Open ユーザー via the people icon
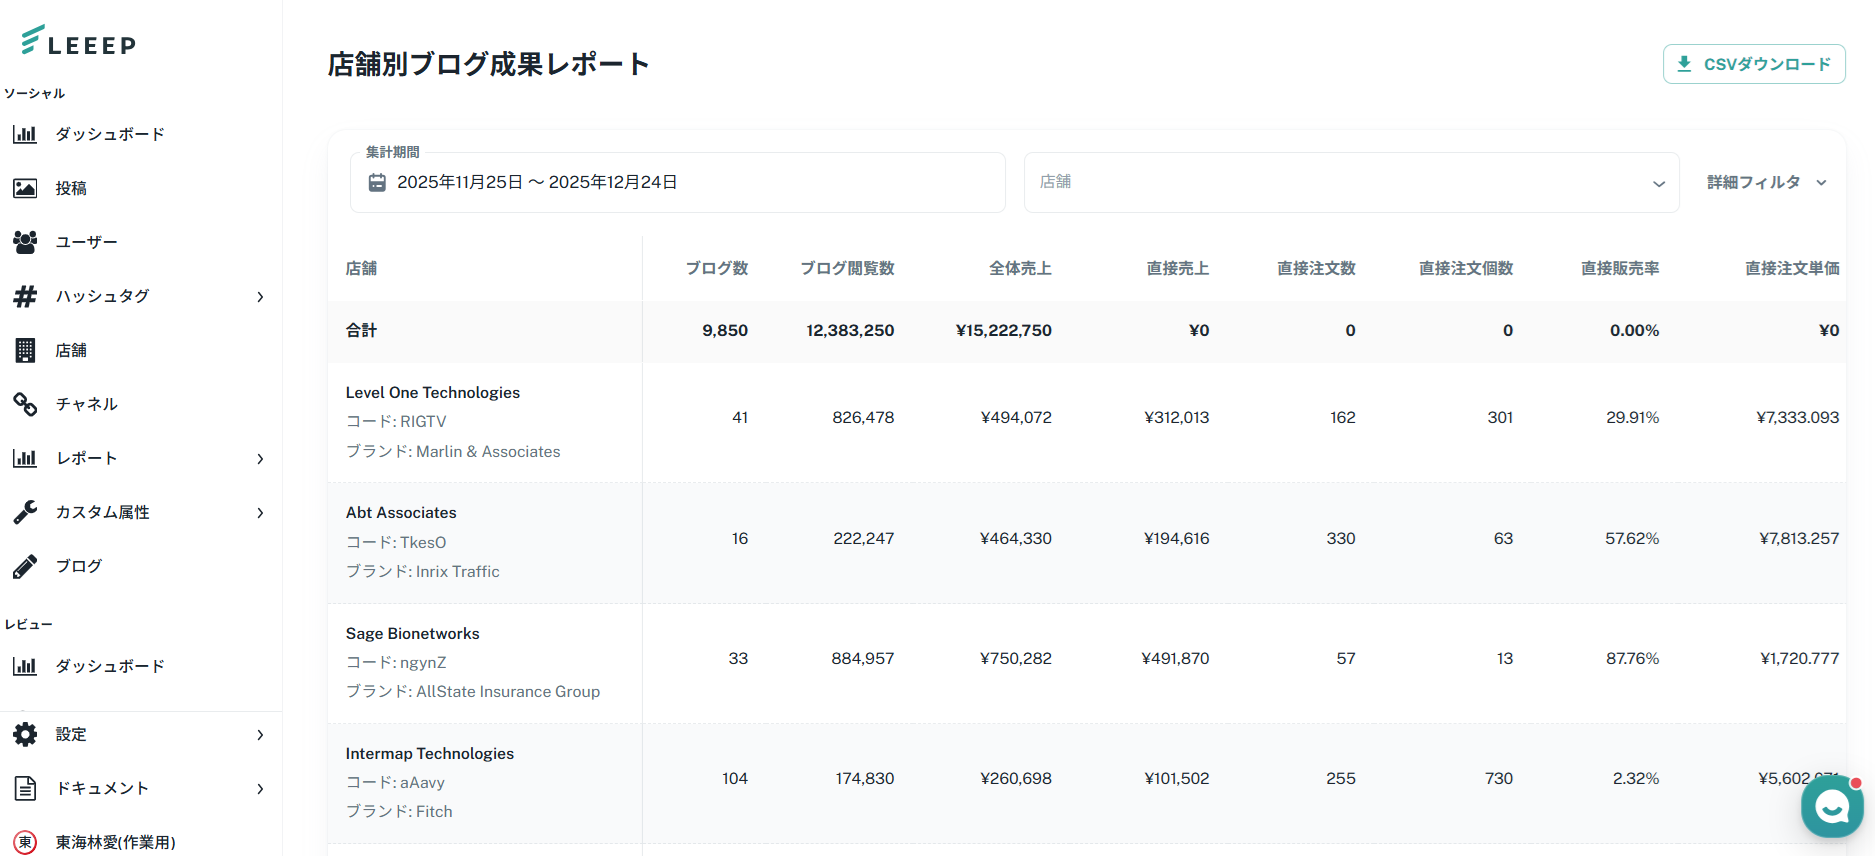1875x856 pixels. pos(25,242)
